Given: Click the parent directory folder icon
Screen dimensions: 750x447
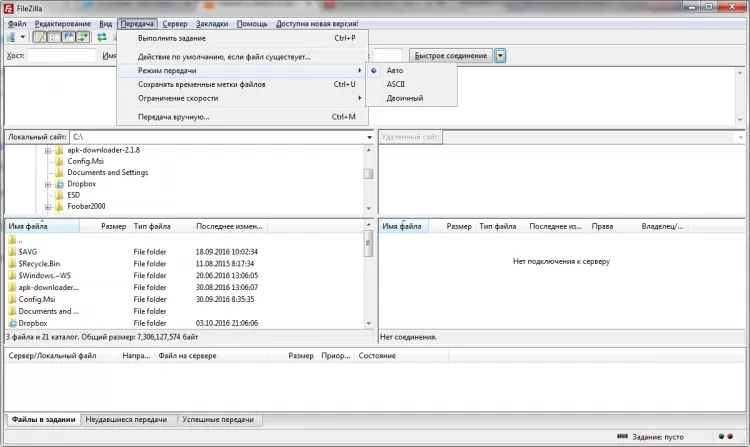Looking at the screenshot, I should (12, 240).
